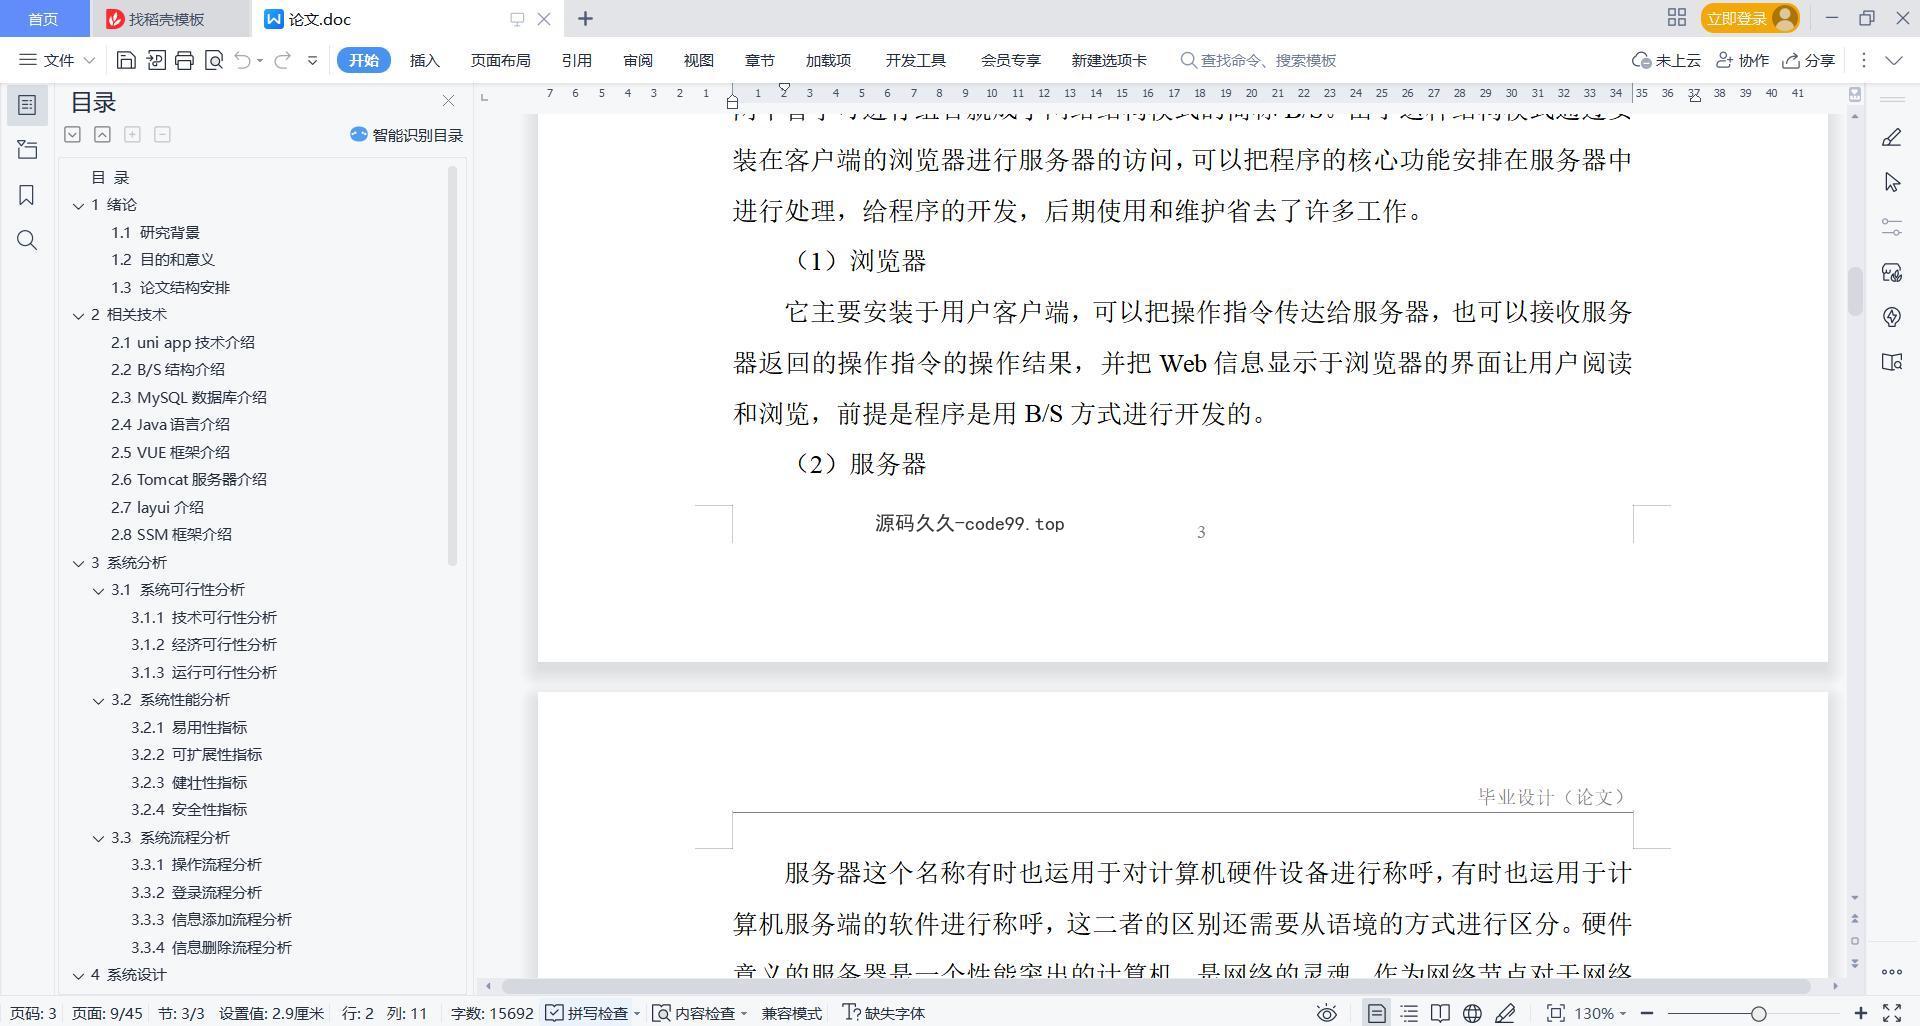Collapse the 1 绪论 outline node
The width and height of the screenshot is (1920, 1026).
pos(78,205)
